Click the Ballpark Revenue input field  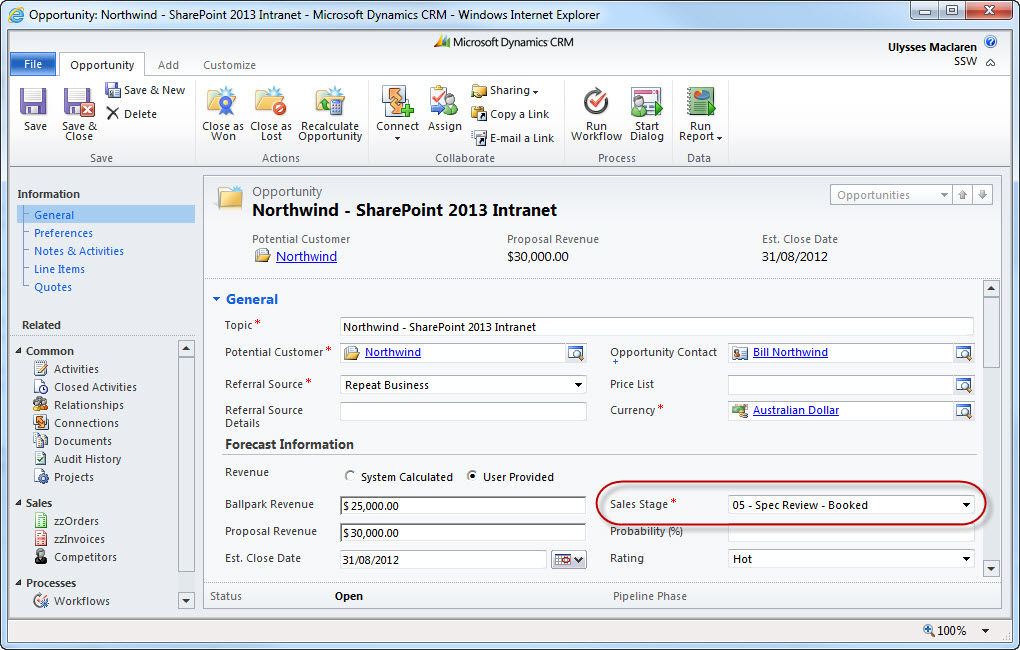(x=463, y=506)
